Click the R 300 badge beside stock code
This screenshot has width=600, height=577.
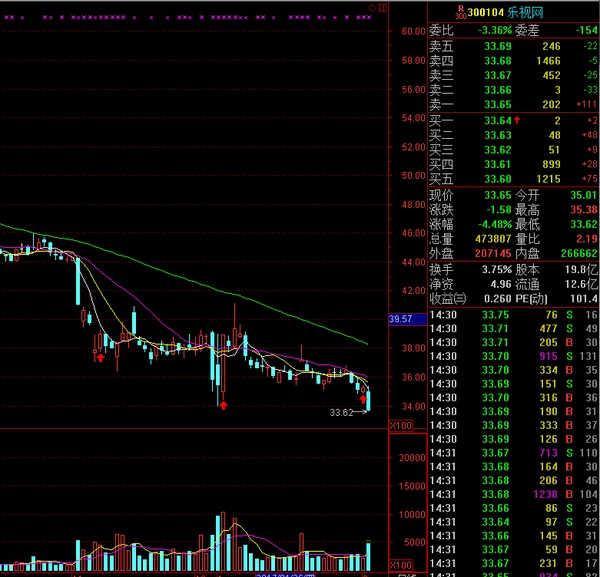[x=461, y=12]
